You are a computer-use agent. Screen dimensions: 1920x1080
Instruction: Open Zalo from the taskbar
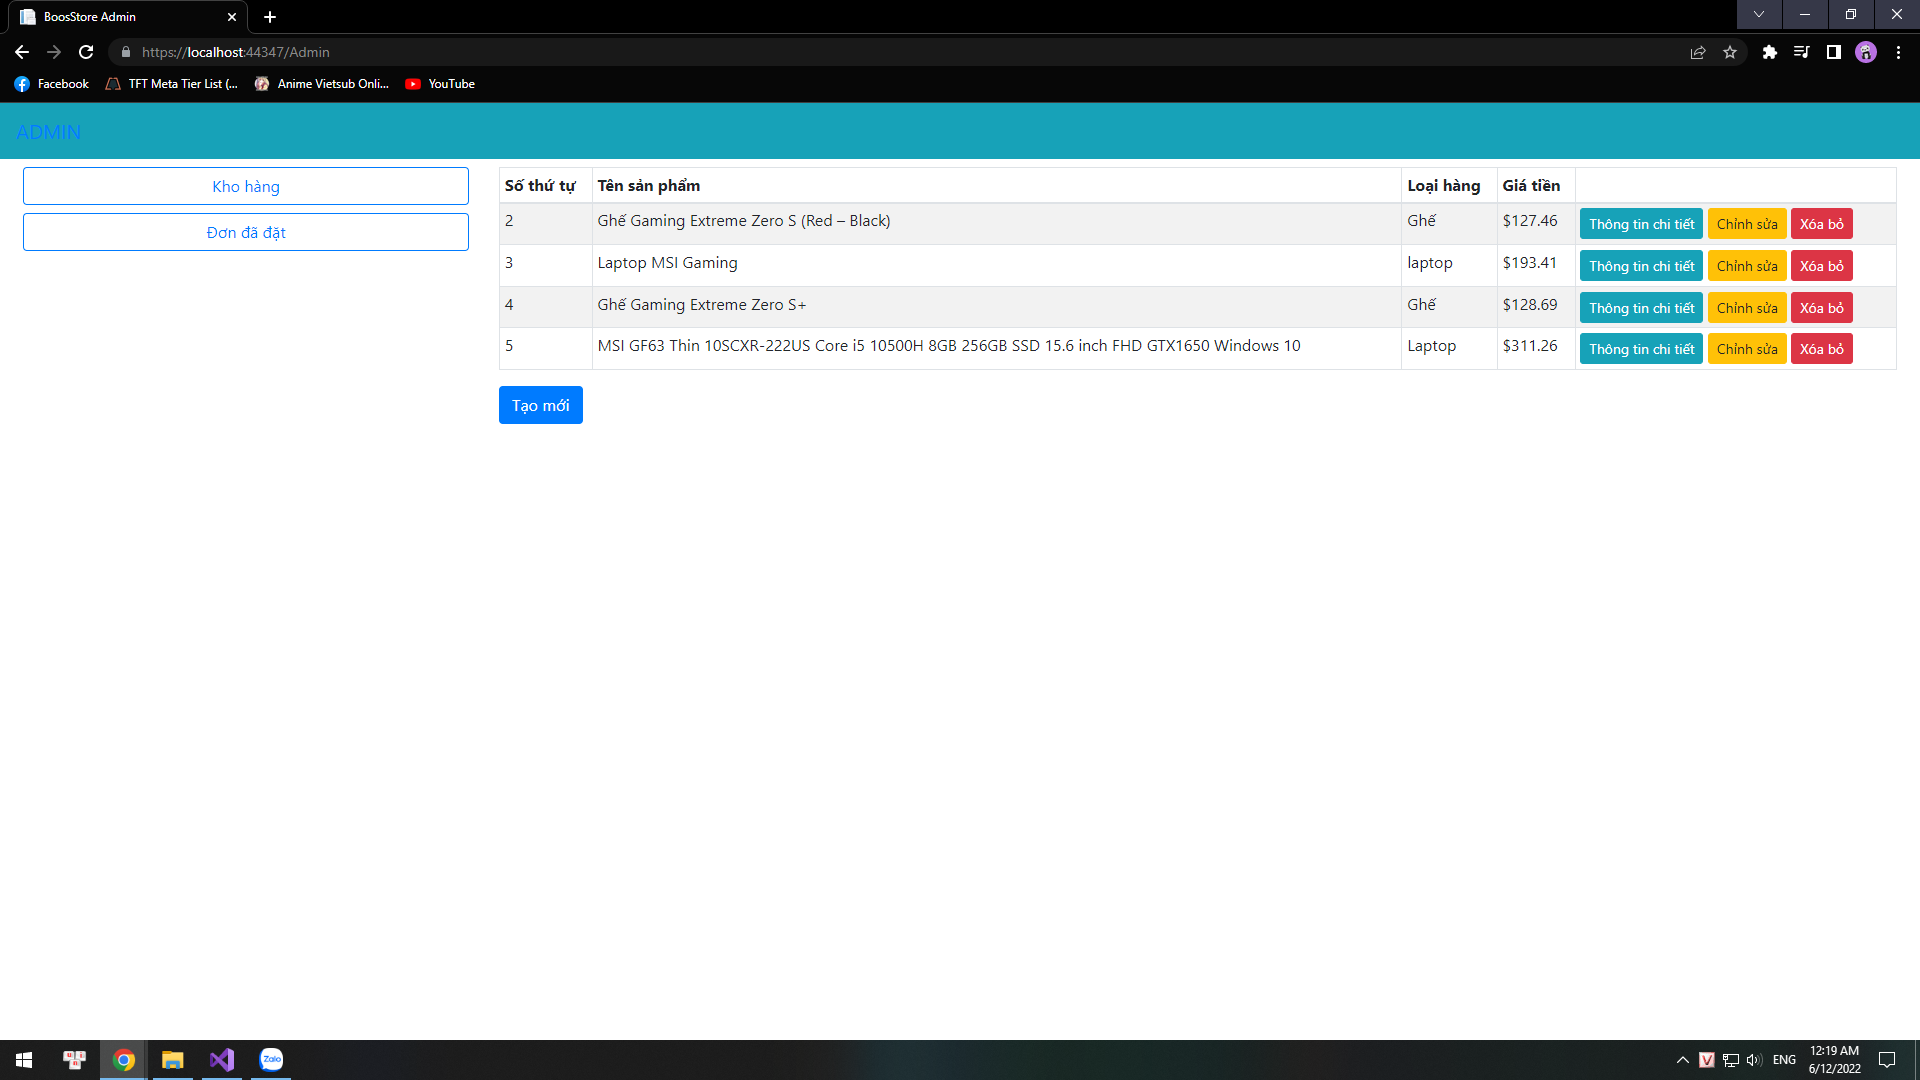tap(270, 1059)
